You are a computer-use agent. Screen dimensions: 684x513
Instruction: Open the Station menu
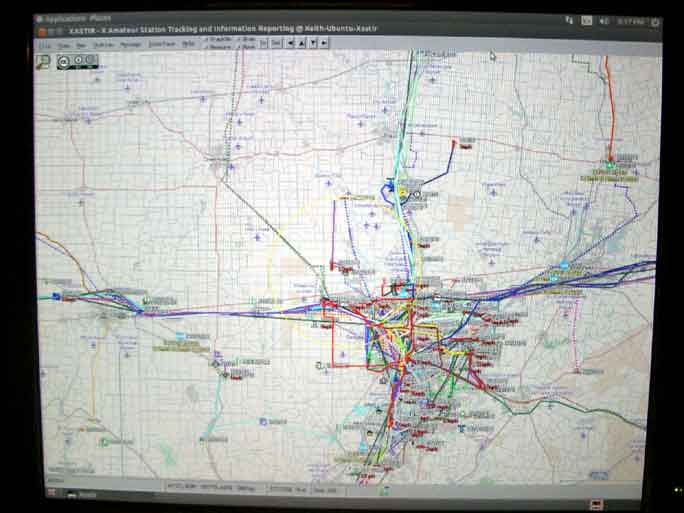(x=104, y=45)
